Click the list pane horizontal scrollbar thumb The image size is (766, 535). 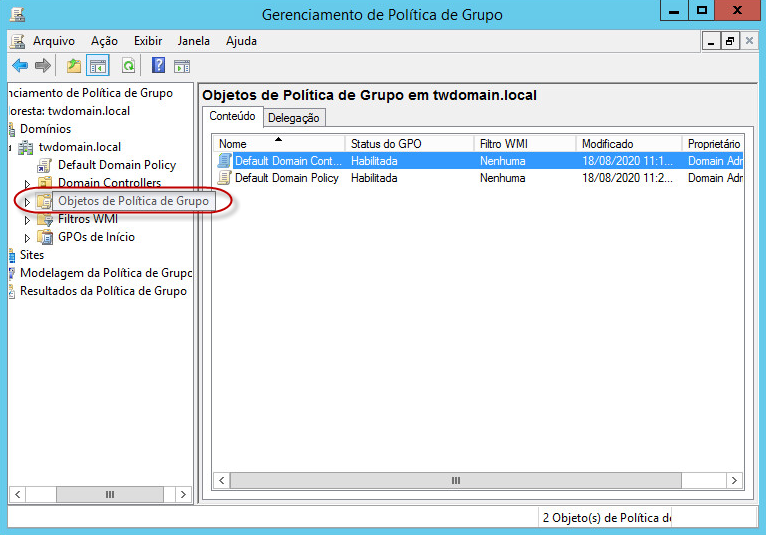pos(456,481)
